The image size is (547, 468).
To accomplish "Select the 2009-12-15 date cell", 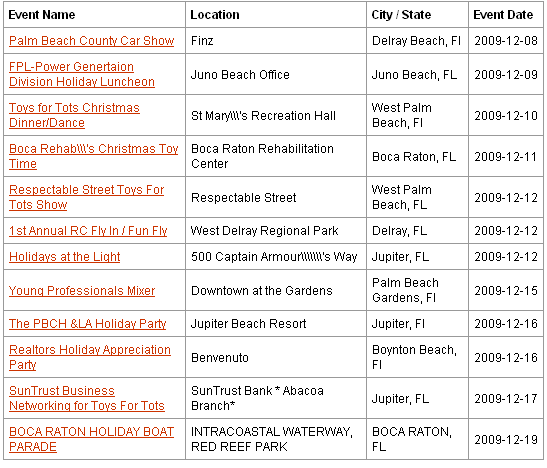I will [506, 290].
